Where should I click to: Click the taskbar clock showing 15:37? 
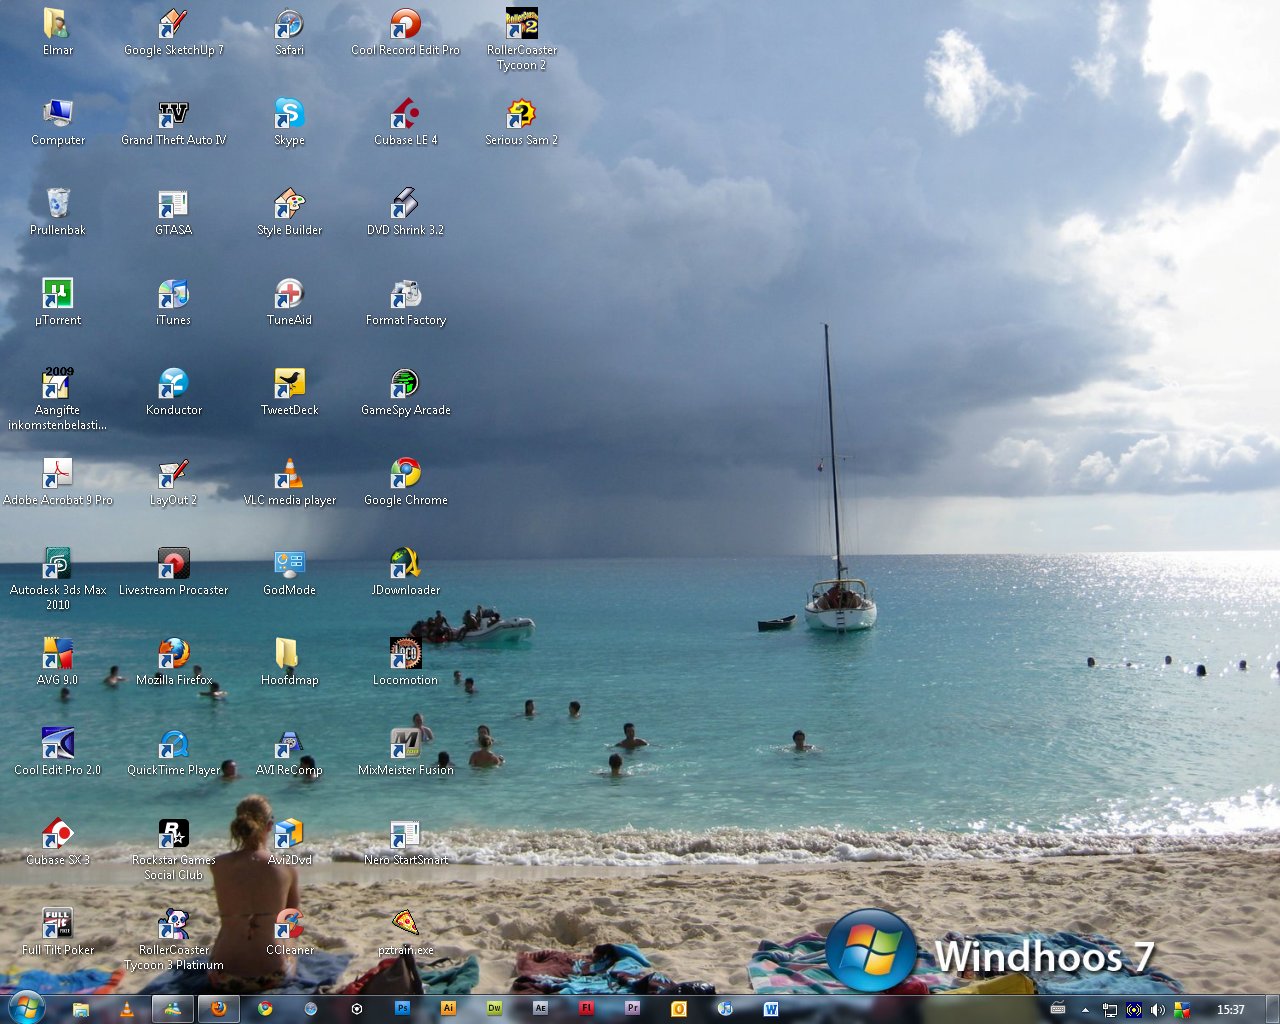click(1230, 1010)
